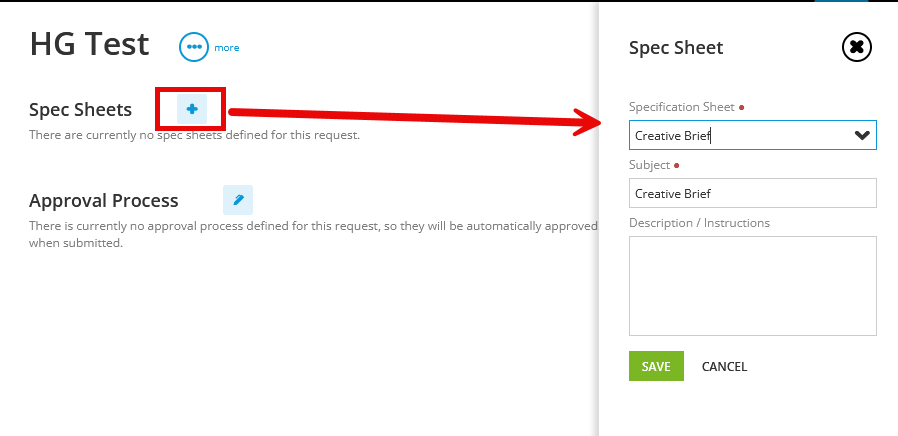Click the no approval process defined message
The height and width of the screenshot is (436, 898).
313,234
